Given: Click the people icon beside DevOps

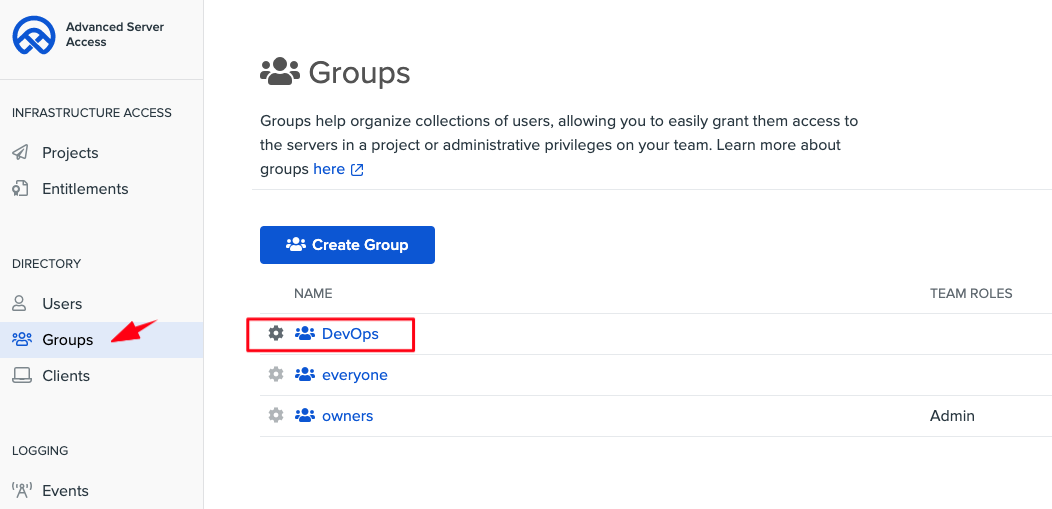Looking at the screenshot, I should [305, 334].
